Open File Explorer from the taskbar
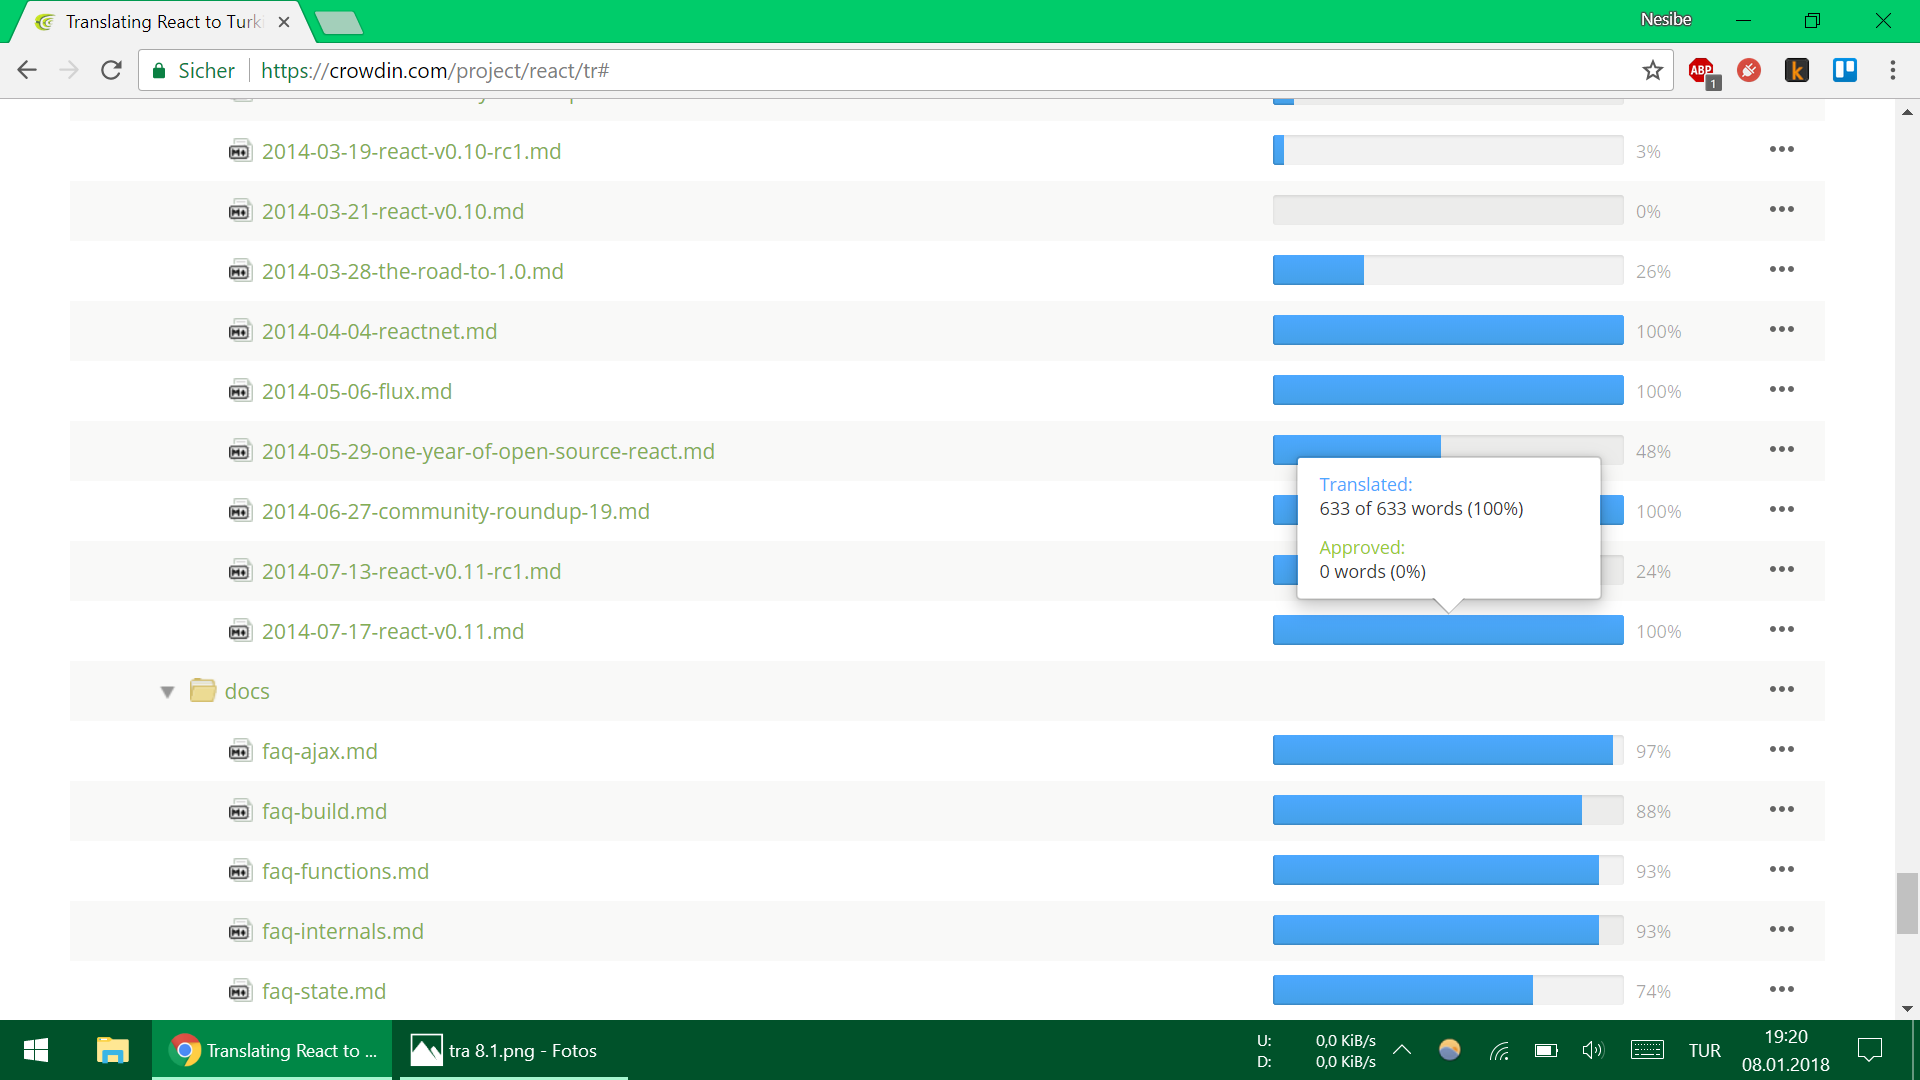This screenshot has width=1920, height=1080. [112, 1050]
